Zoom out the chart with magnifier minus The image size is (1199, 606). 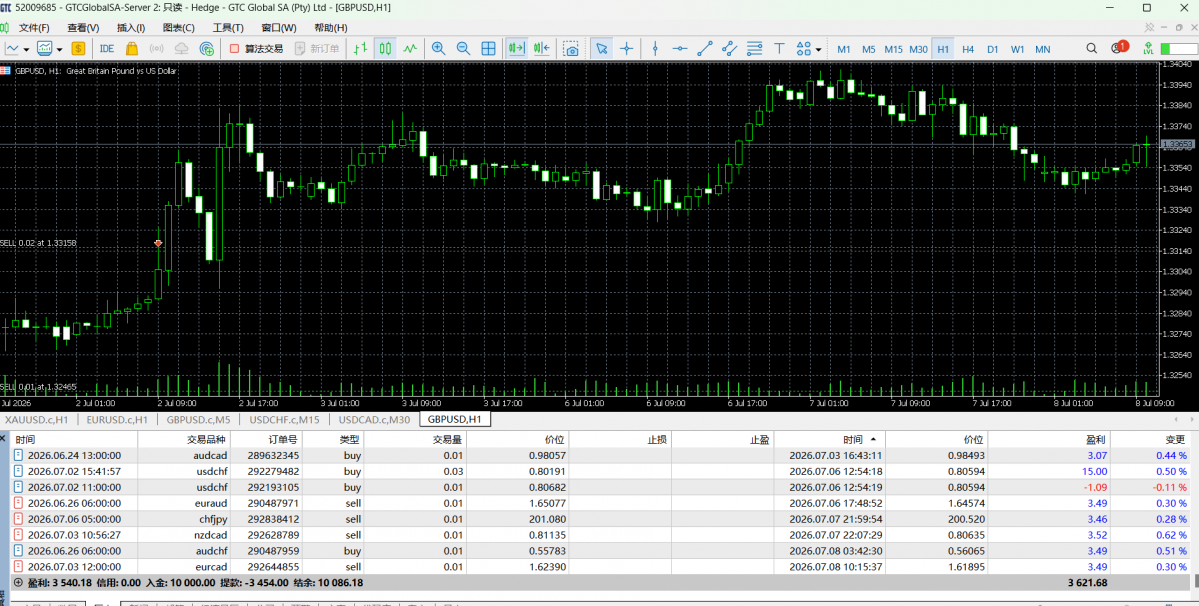463,49
